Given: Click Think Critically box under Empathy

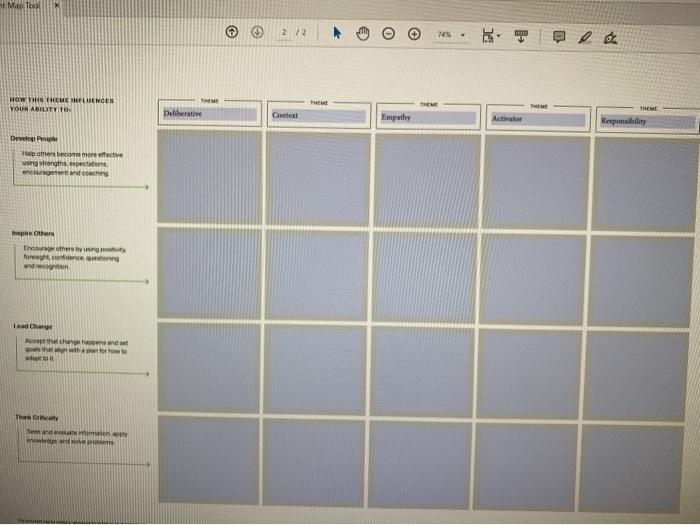Looking at the screenshot, I should [x=420, y=464].
